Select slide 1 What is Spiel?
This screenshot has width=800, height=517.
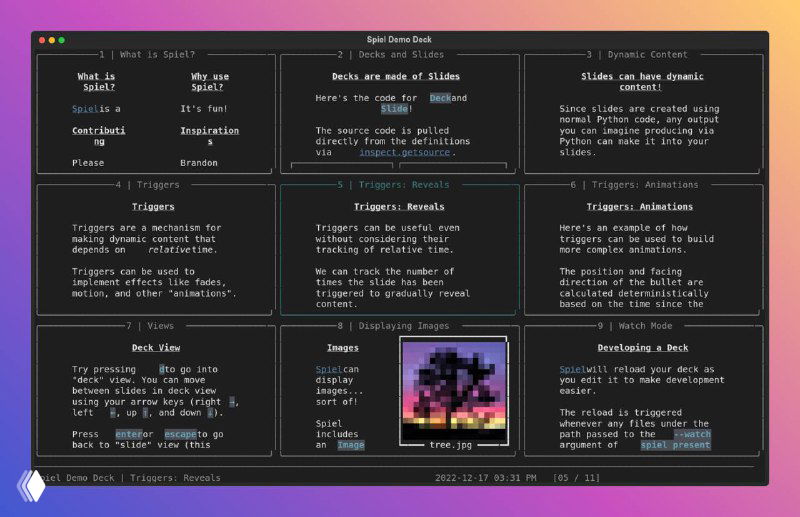[156, 113]
